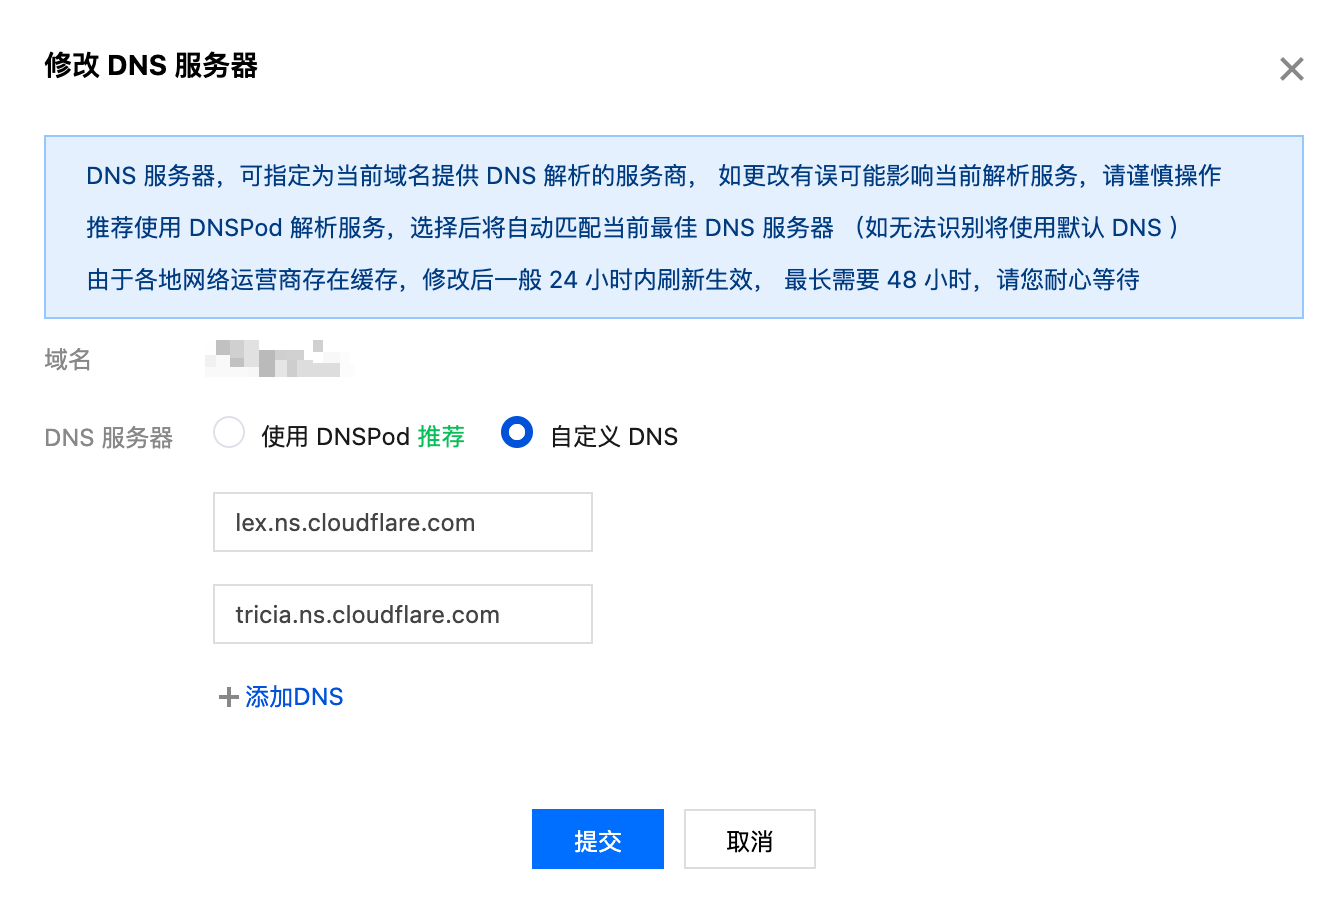This screenshot has height=912, width=1340.
Task: Click the selected 自定义 DNS radio circle
Action: tap(517, 432)
